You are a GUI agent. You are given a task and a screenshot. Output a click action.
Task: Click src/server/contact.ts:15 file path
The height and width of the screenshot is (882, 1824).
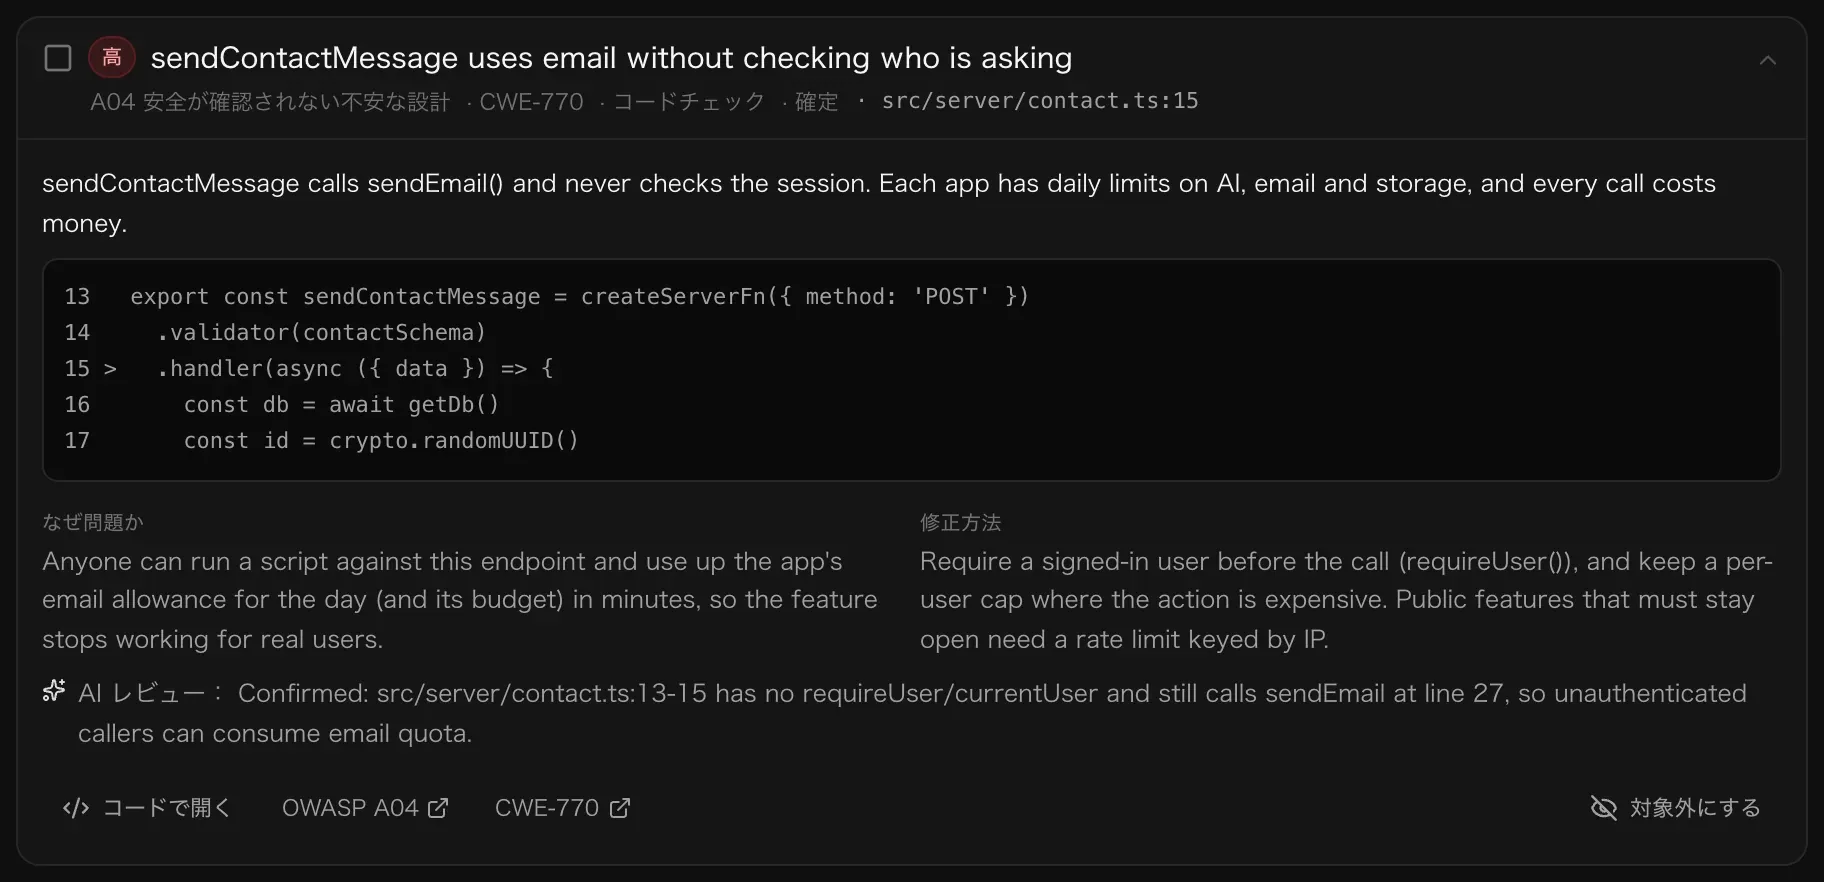(1040, 101)
